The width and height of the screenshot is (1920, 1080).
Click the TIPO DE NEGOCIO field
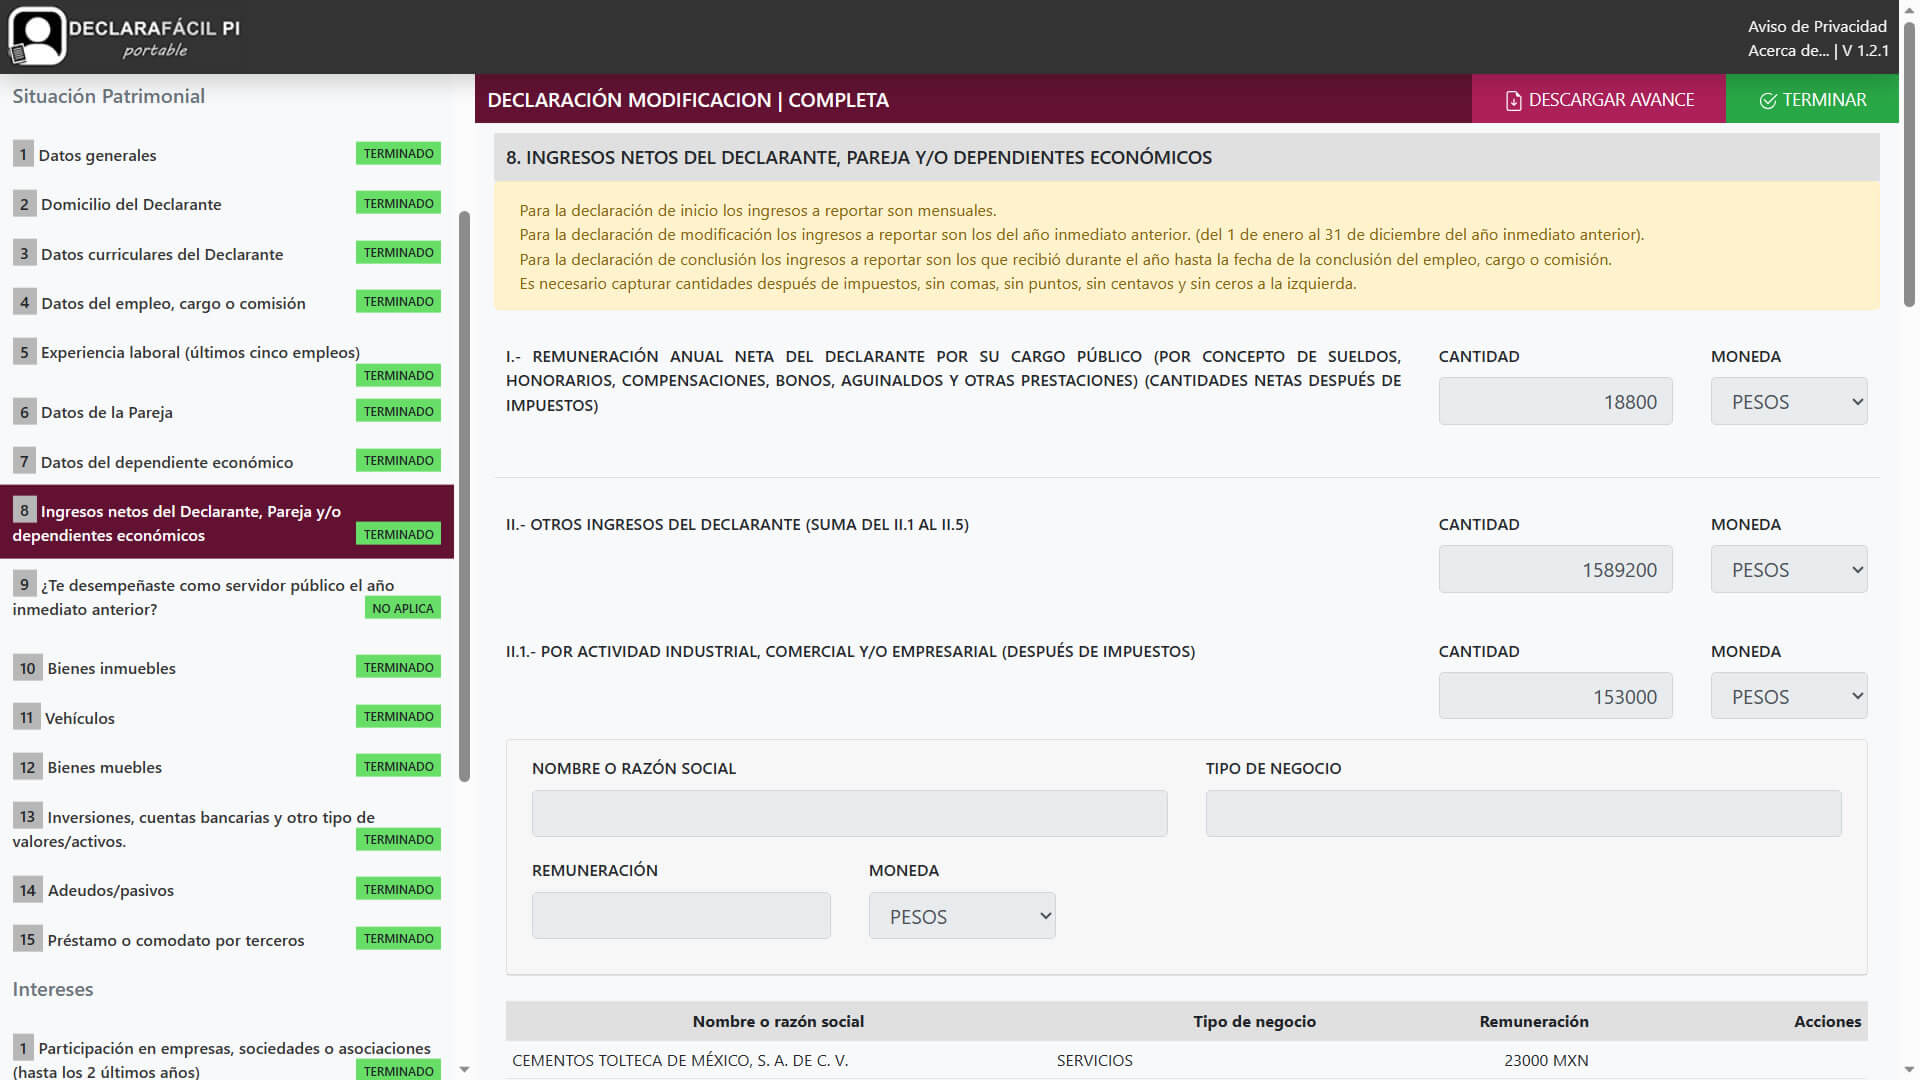1523,813
